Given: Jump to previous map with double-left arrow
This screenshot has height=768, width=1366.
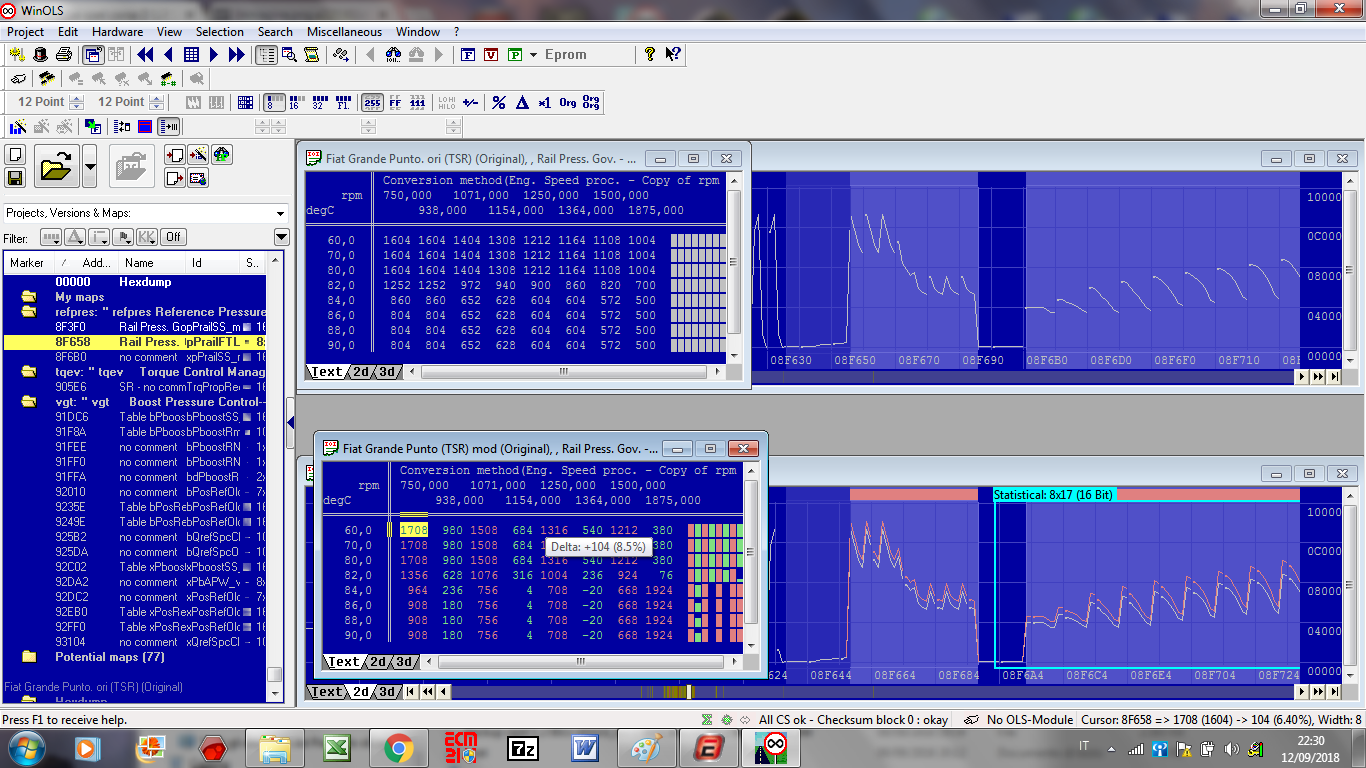Looking at the screenshot, I should [145, 54].
